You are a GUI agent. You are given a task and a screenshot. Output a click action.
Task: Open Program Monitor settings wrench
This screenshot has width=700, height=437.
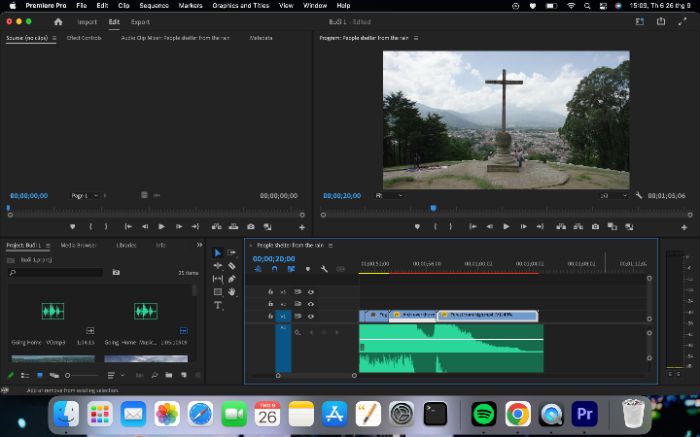(639, 196)
